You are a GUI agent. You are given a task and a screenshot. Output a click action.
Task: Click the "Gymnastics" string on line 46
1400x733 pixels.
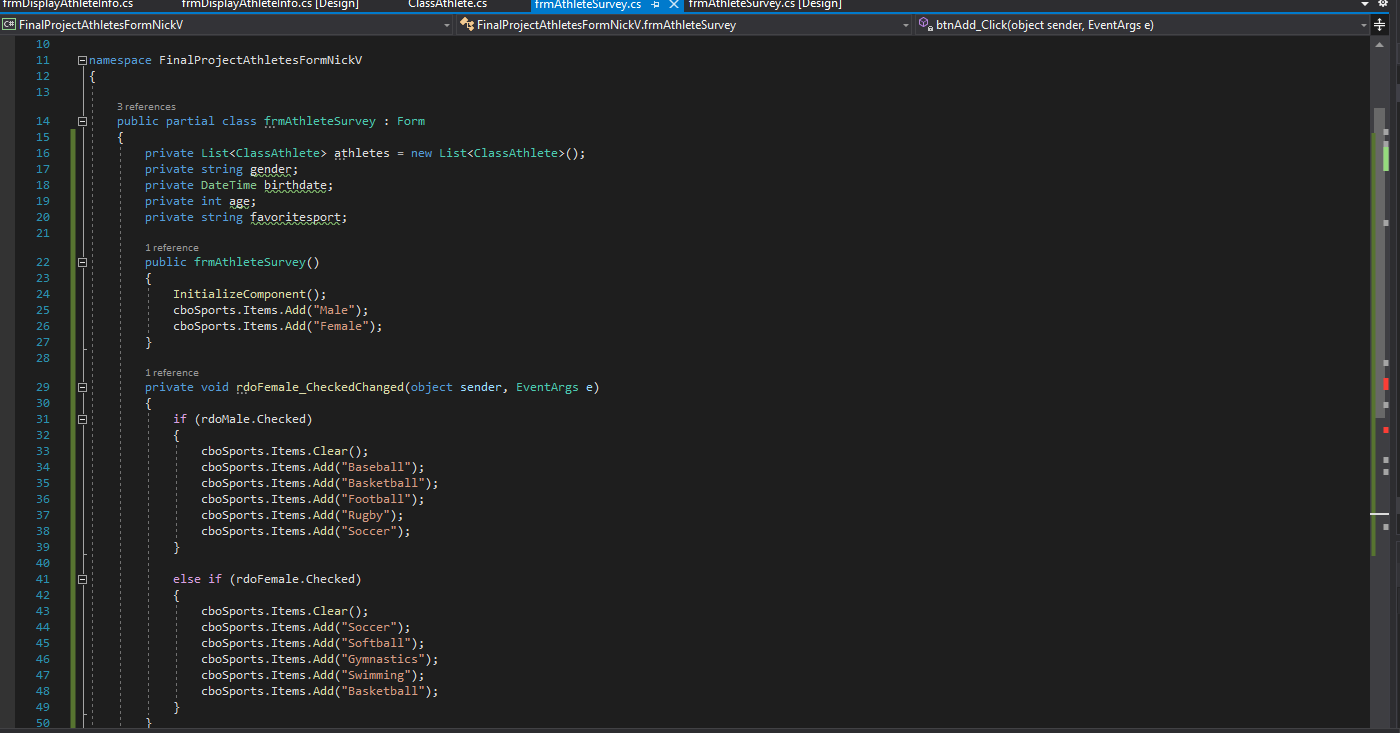point(383,660)
